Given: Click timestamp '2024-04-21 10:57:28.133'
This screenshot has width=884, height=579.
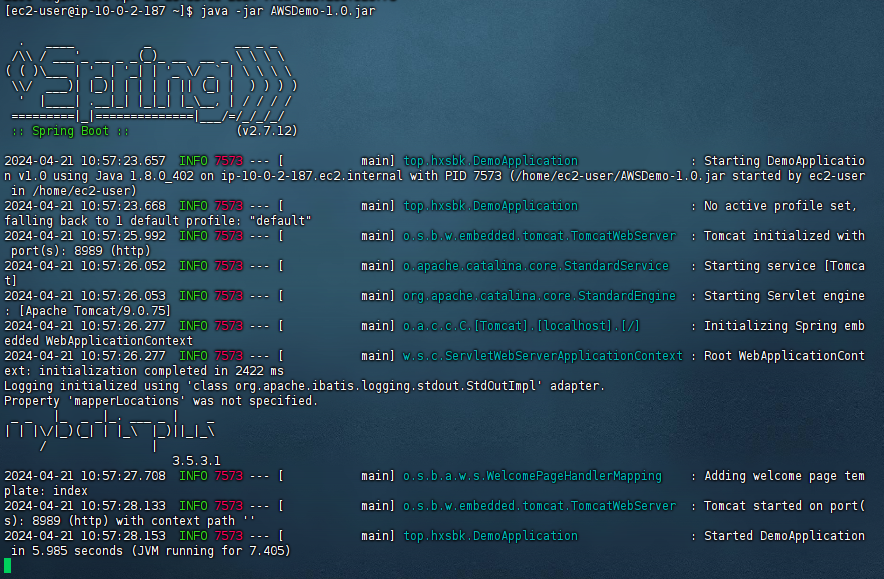Looking at the screenshot, I should click(85, 506).
